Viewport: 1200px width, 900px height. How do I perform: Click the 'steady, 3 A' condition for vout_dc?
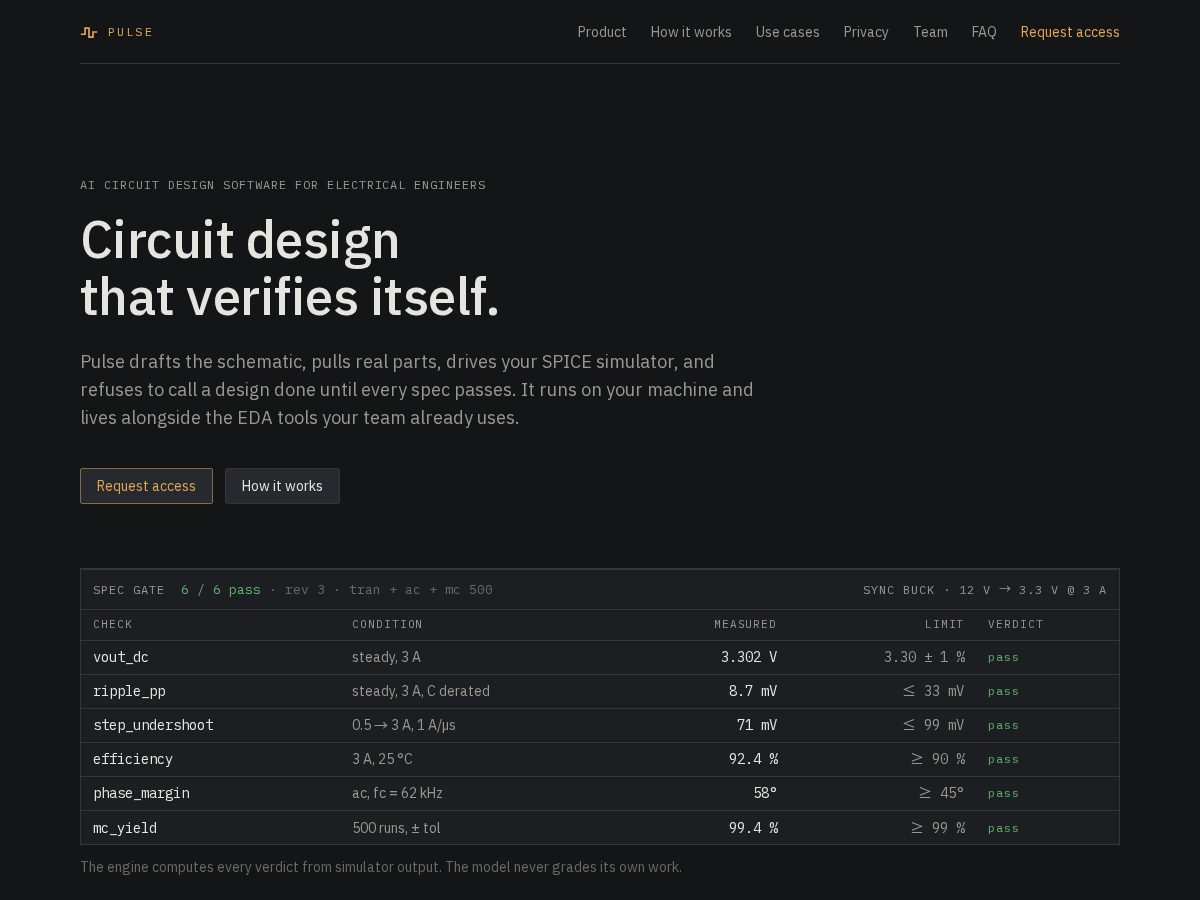tap(386, 657)
